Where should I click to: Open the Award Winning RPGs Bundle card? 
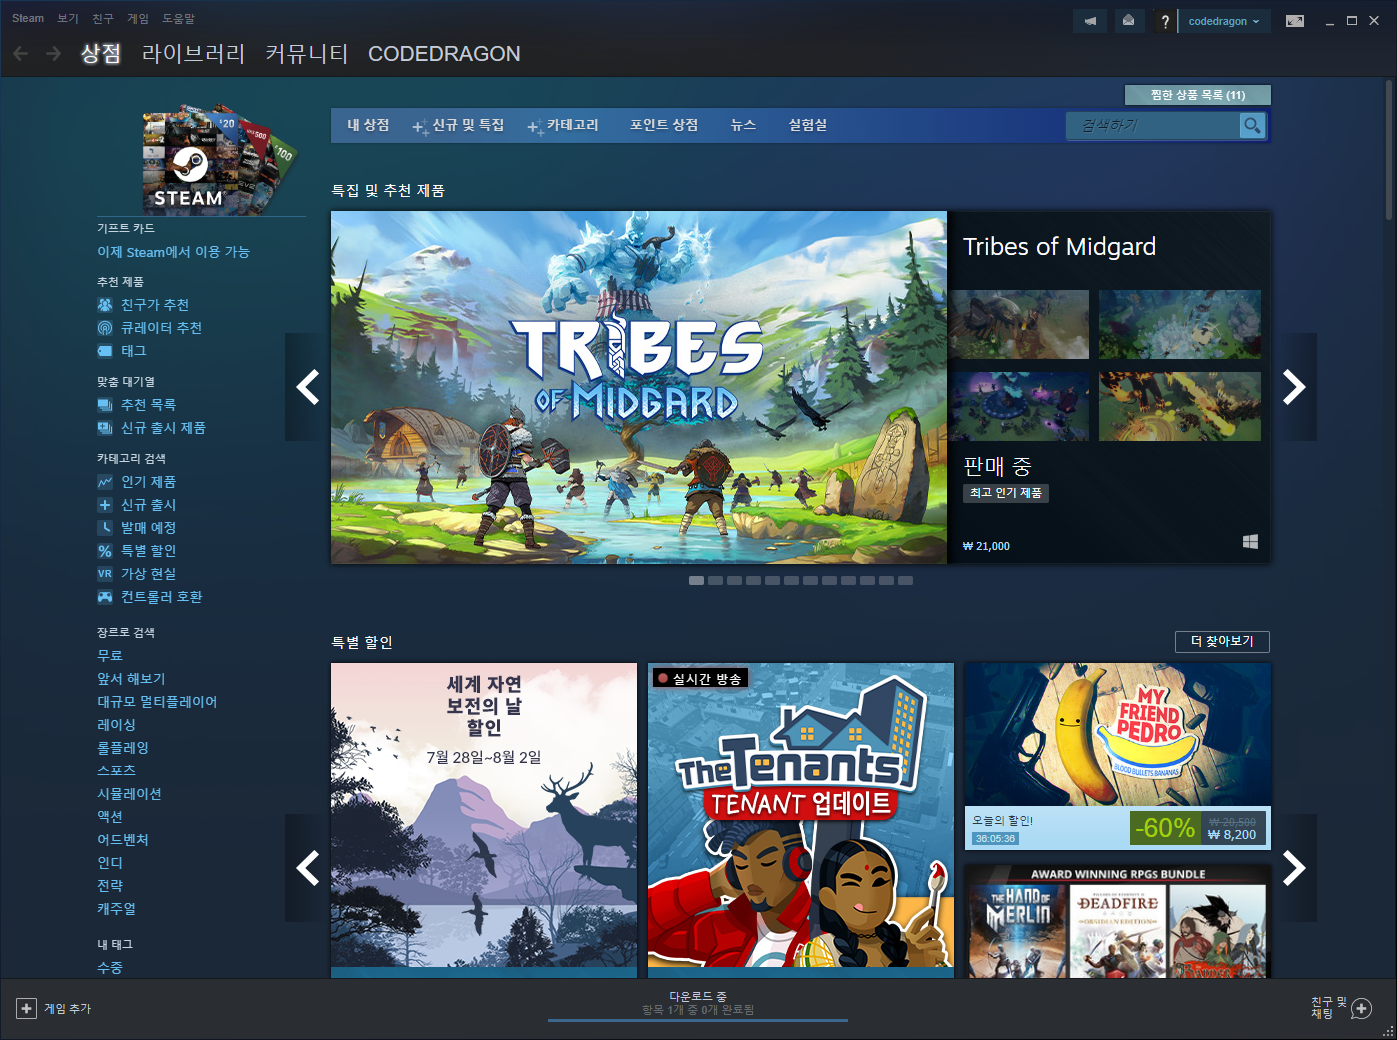click(1118, 921)
